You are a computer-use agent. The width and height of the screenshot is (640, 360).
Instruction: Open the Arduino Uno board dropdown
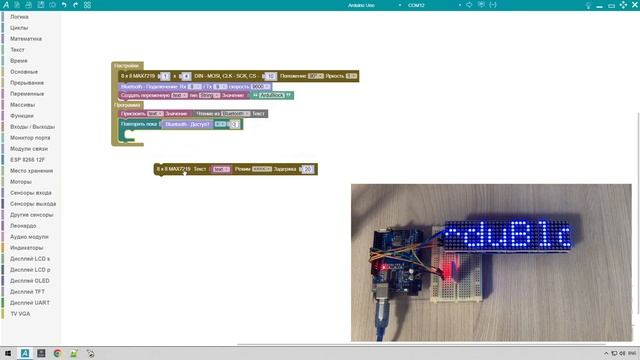tap(373, 5)
